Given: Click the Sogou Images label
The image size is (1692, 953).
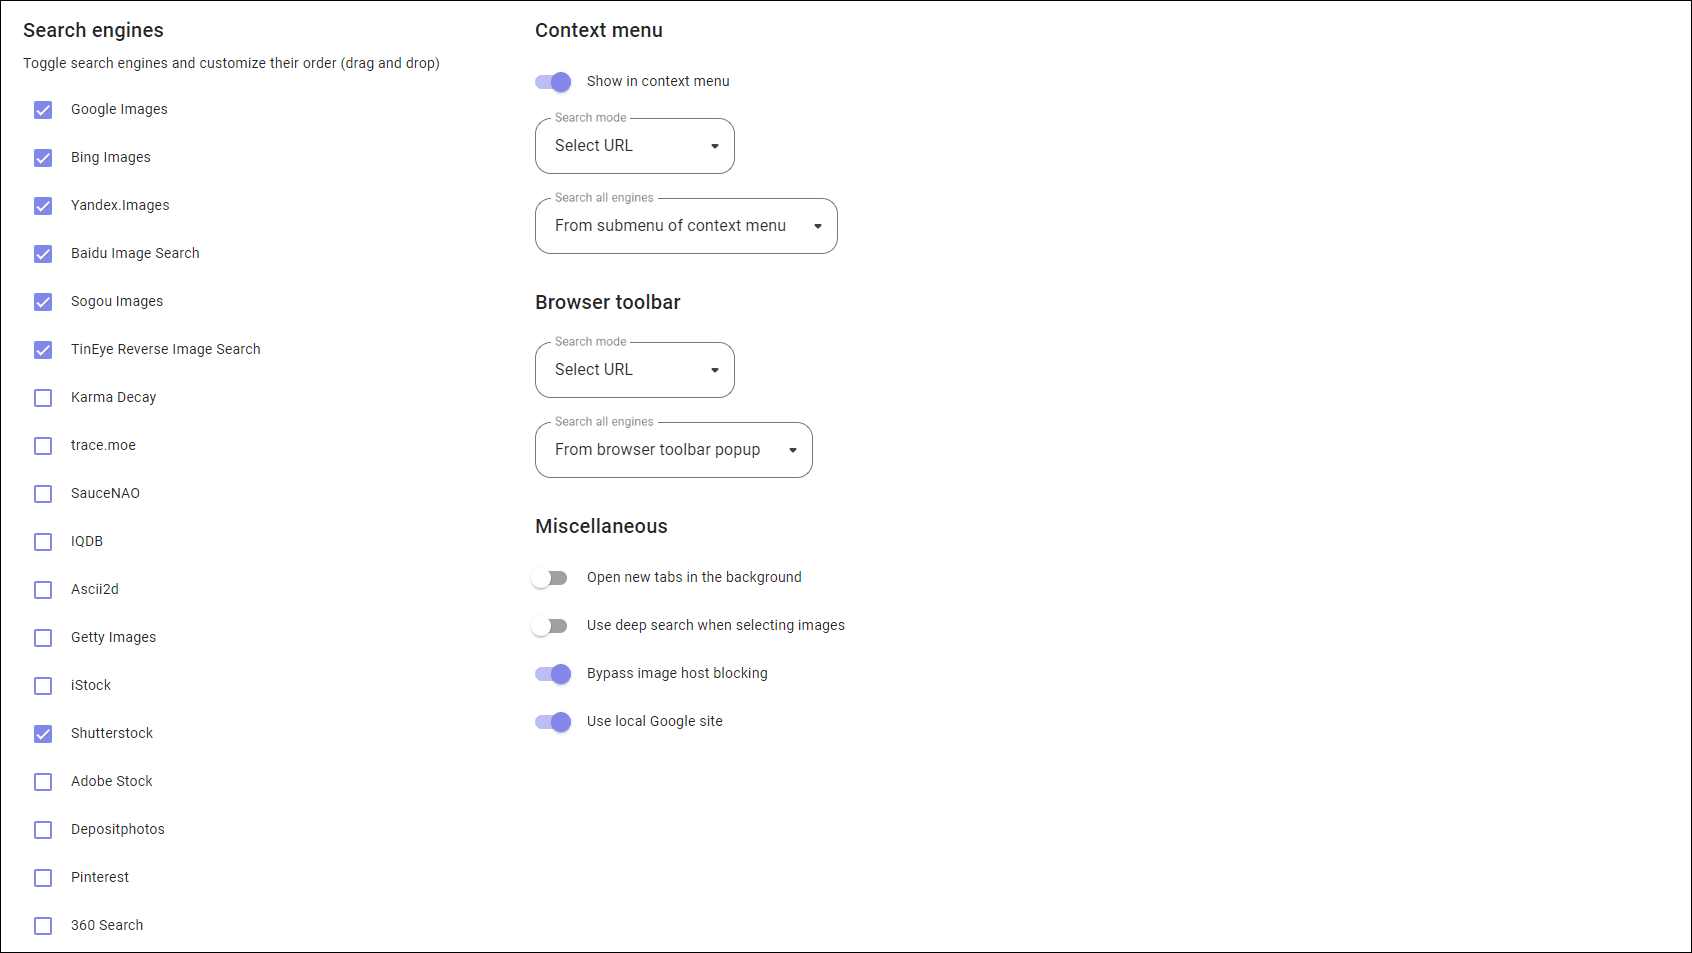Looking at the screenshot, I should 117,301.
